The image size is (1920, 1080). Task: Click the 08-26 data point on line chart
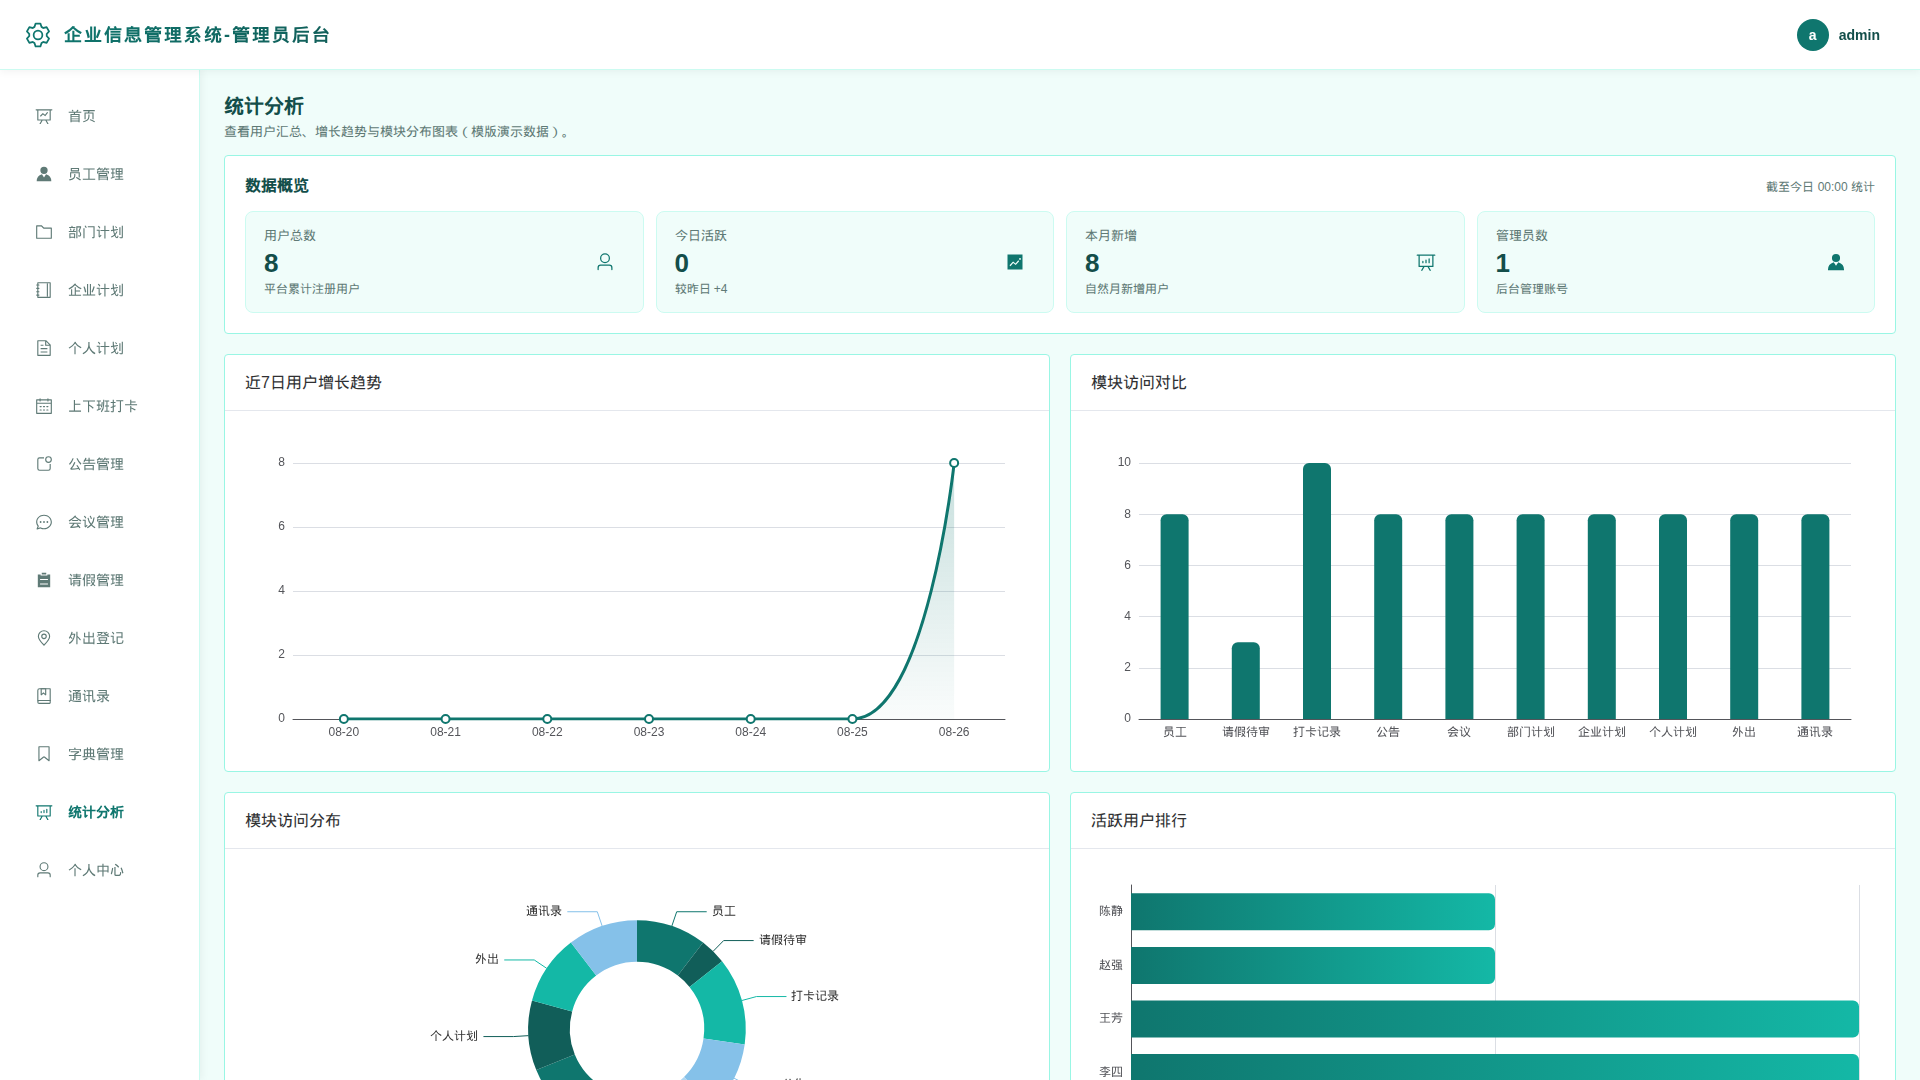[x=954, y=463]
